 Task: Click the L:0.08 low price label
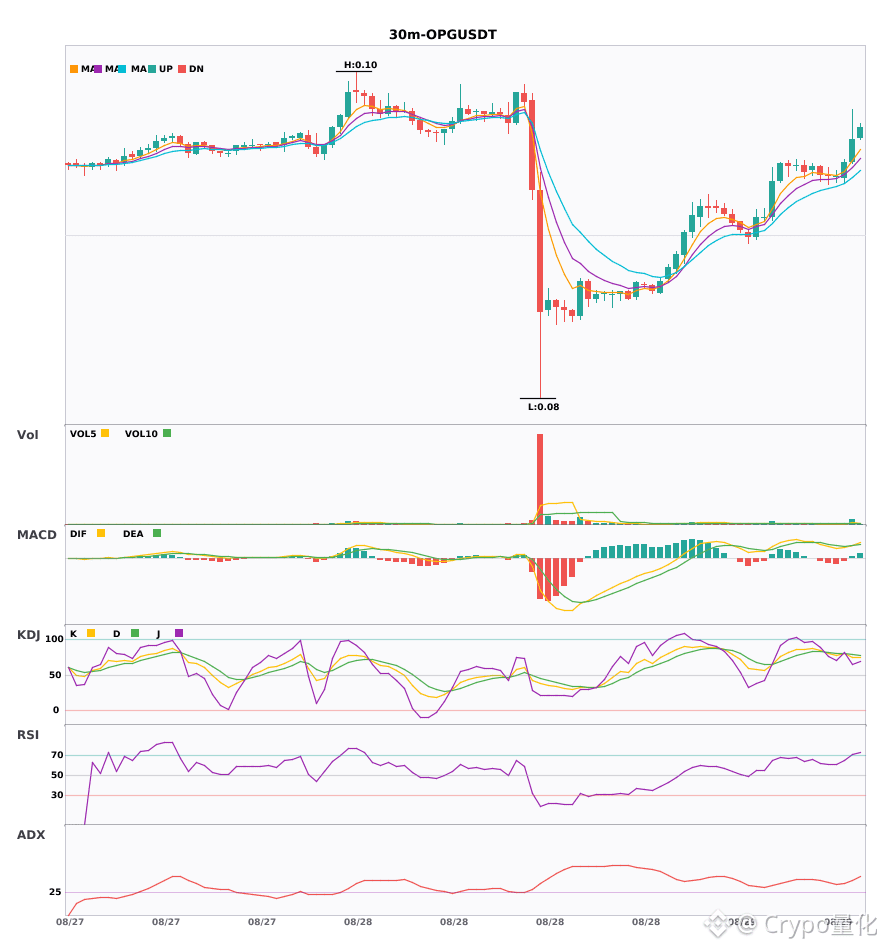coord(543,407)
